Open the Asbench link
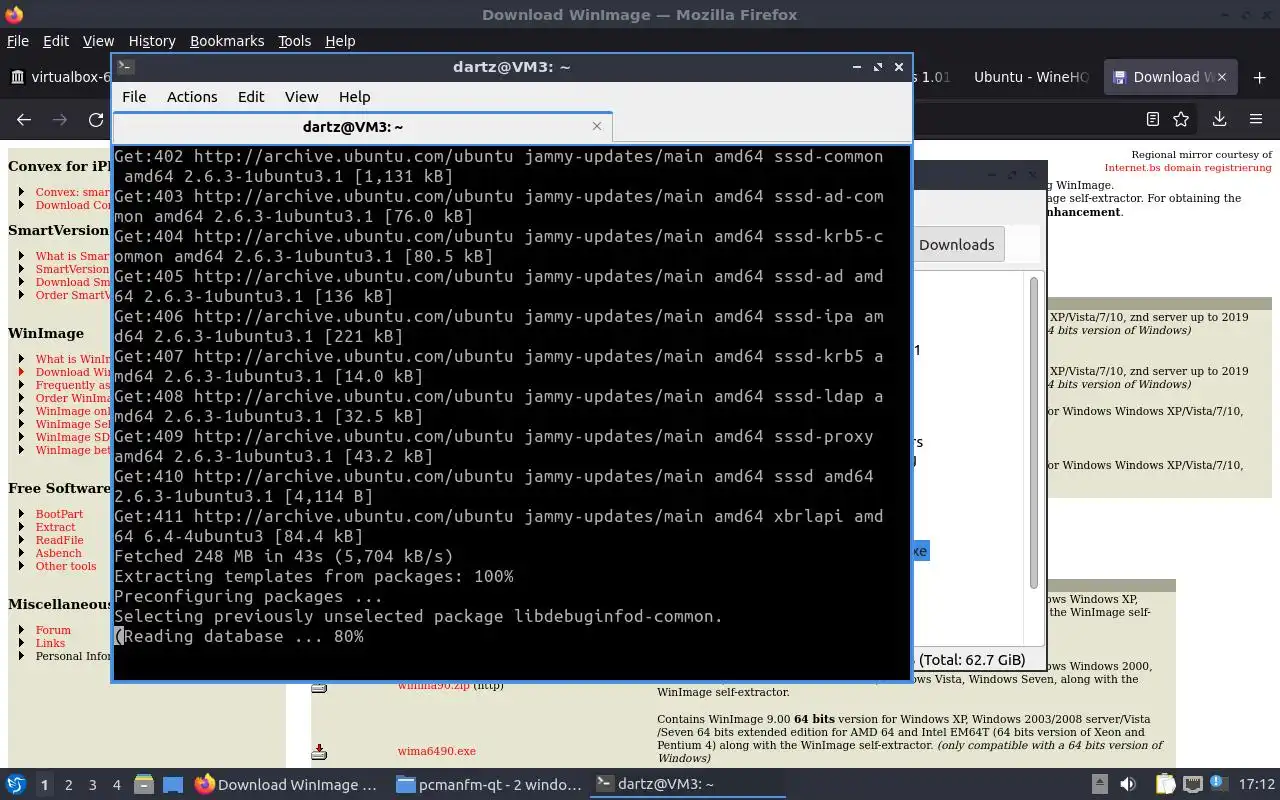Image resolution: width=1280 pixels, height=800 pixels. click(x=58, y=553)
